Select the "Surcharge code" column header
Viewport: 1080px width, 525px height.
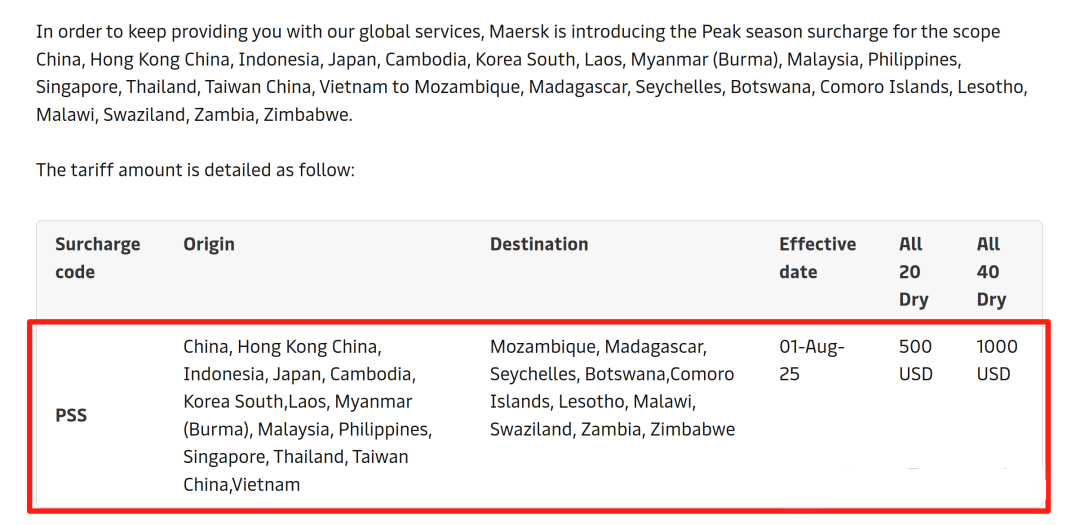click(x=97, y=258)
